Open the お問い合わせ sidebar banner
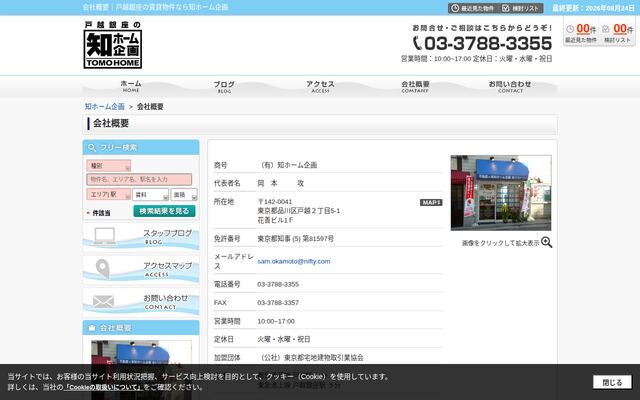The width and height of the screenshot is (640, 400). (x=141, y=302)
